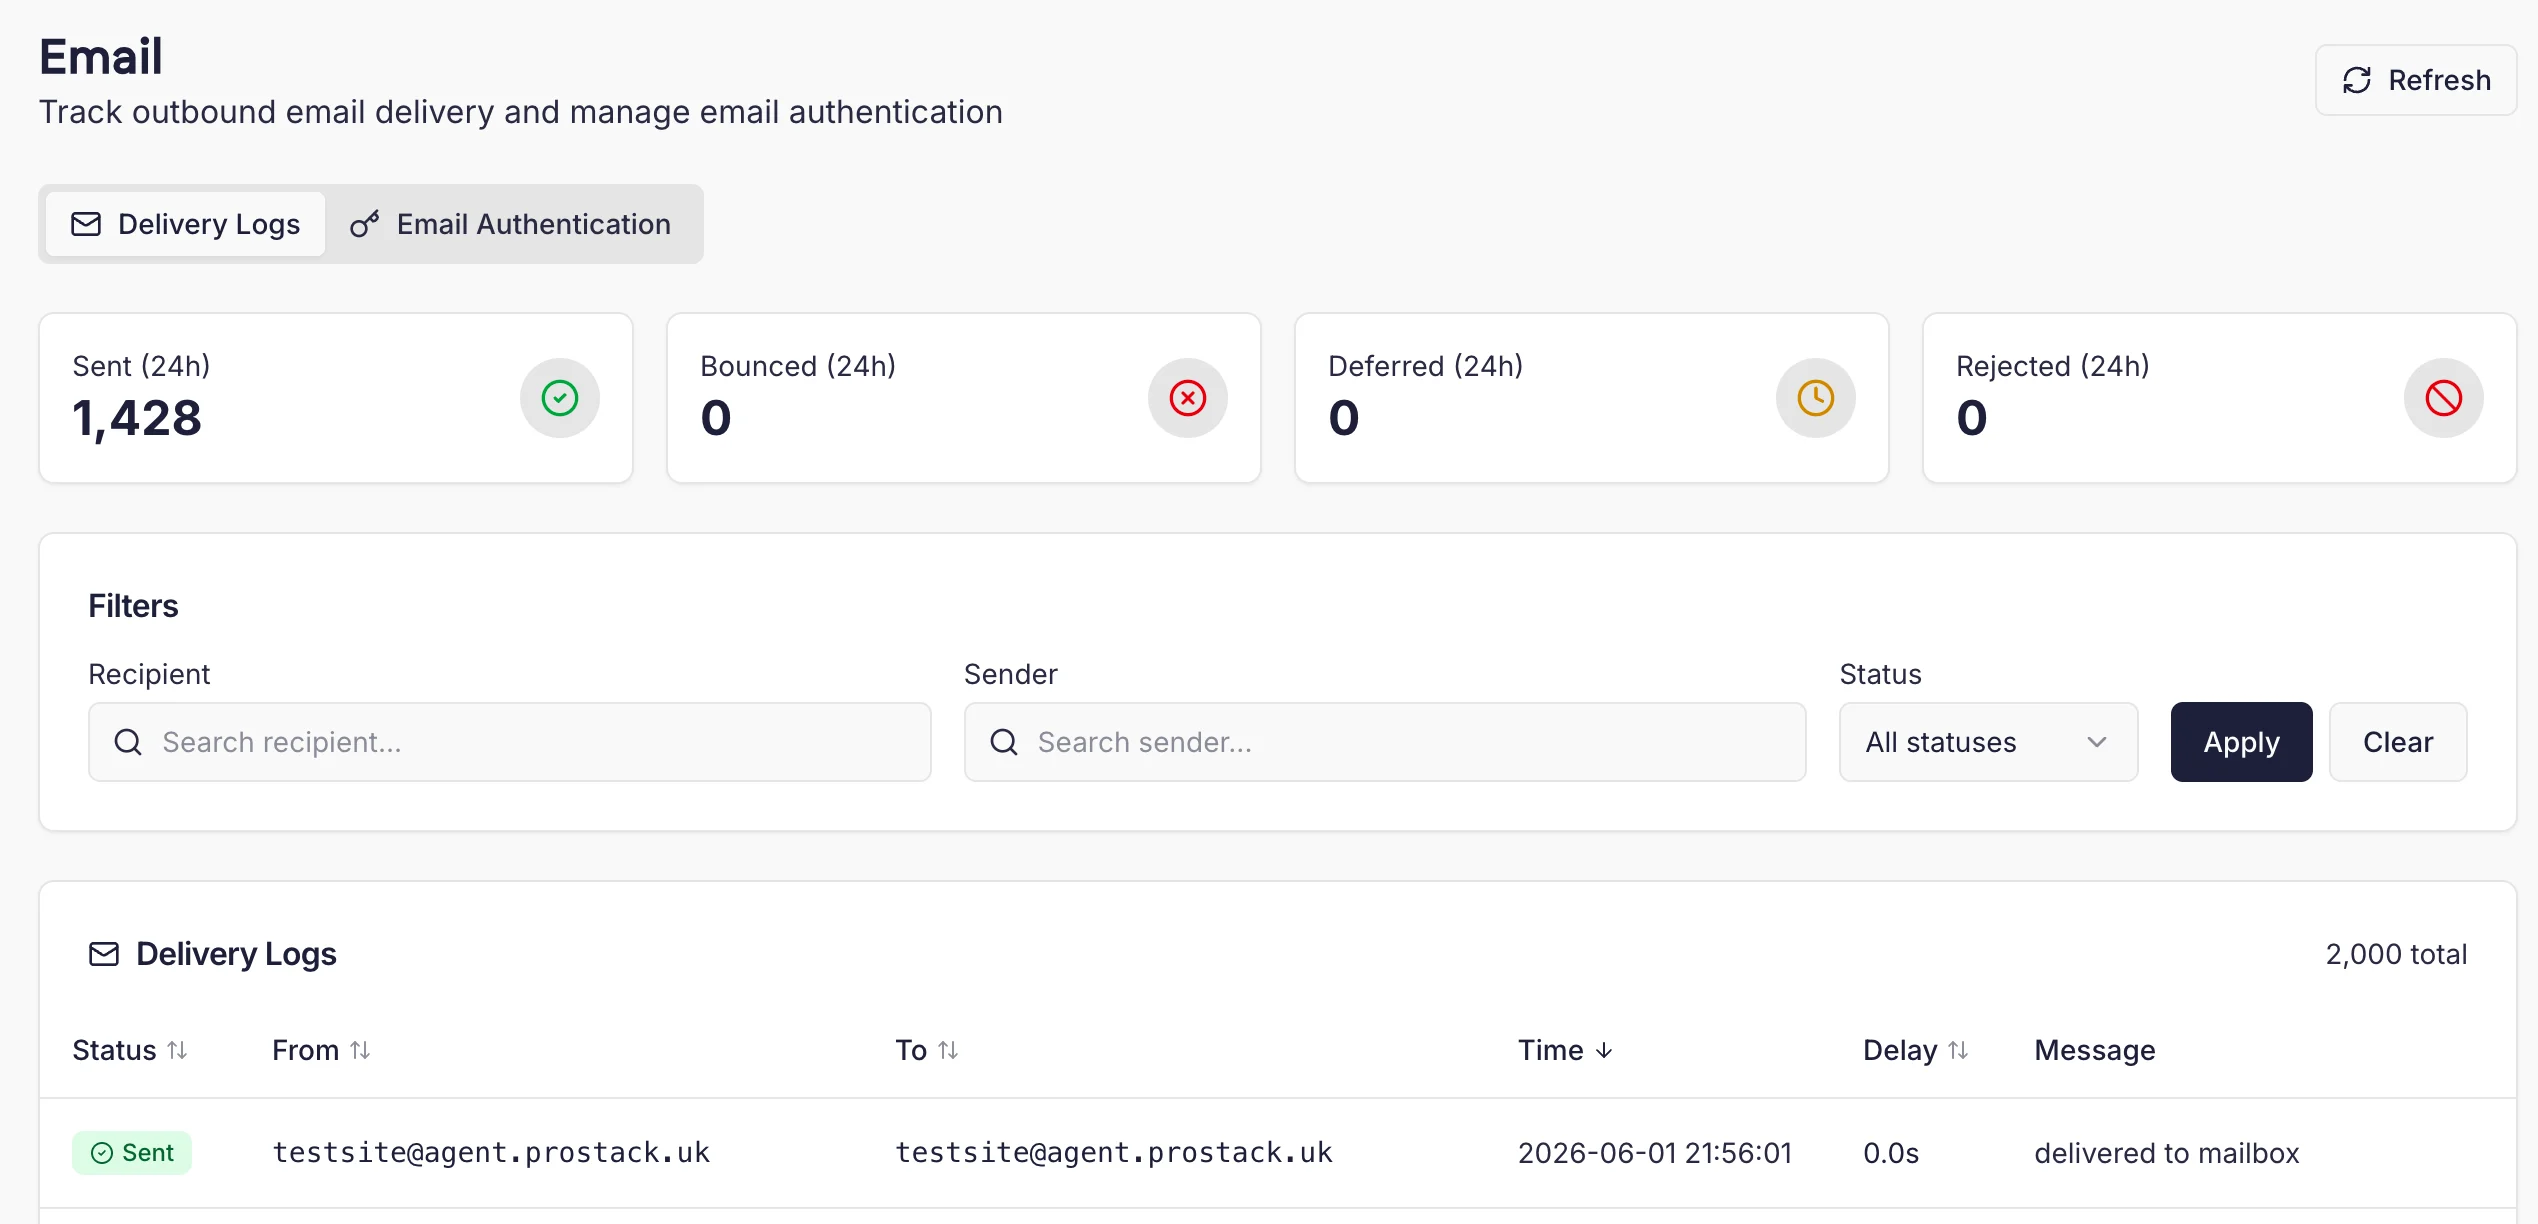Apply the selected filters
Screen dimensions: 2538x1224
pos(2241,742)
